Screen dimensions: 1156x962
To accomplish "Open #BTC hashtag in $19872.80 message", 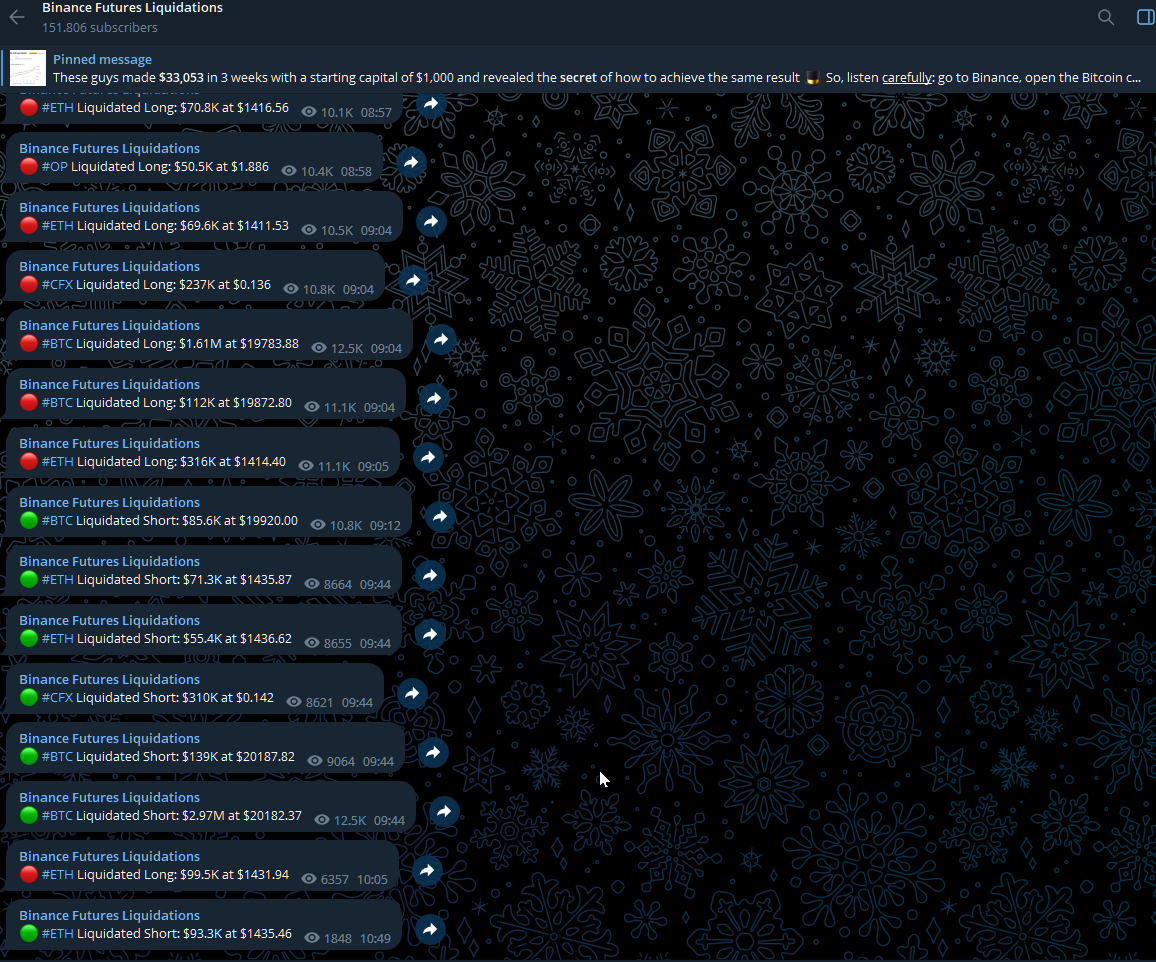I will coord(58,402).
